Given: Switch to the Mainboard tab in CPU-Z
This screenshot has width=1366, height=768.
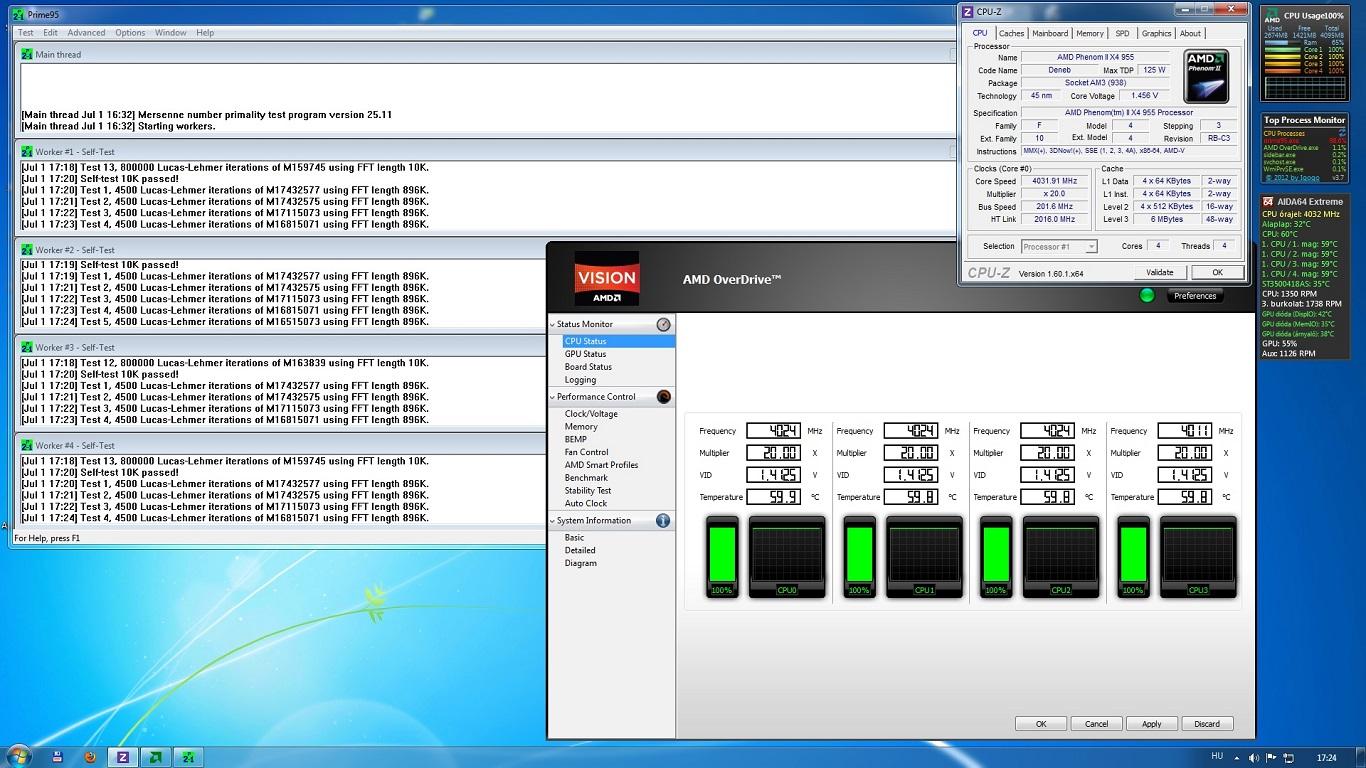Looking at the screenshot, I should pyautogui.click(x=1050, y=33).
